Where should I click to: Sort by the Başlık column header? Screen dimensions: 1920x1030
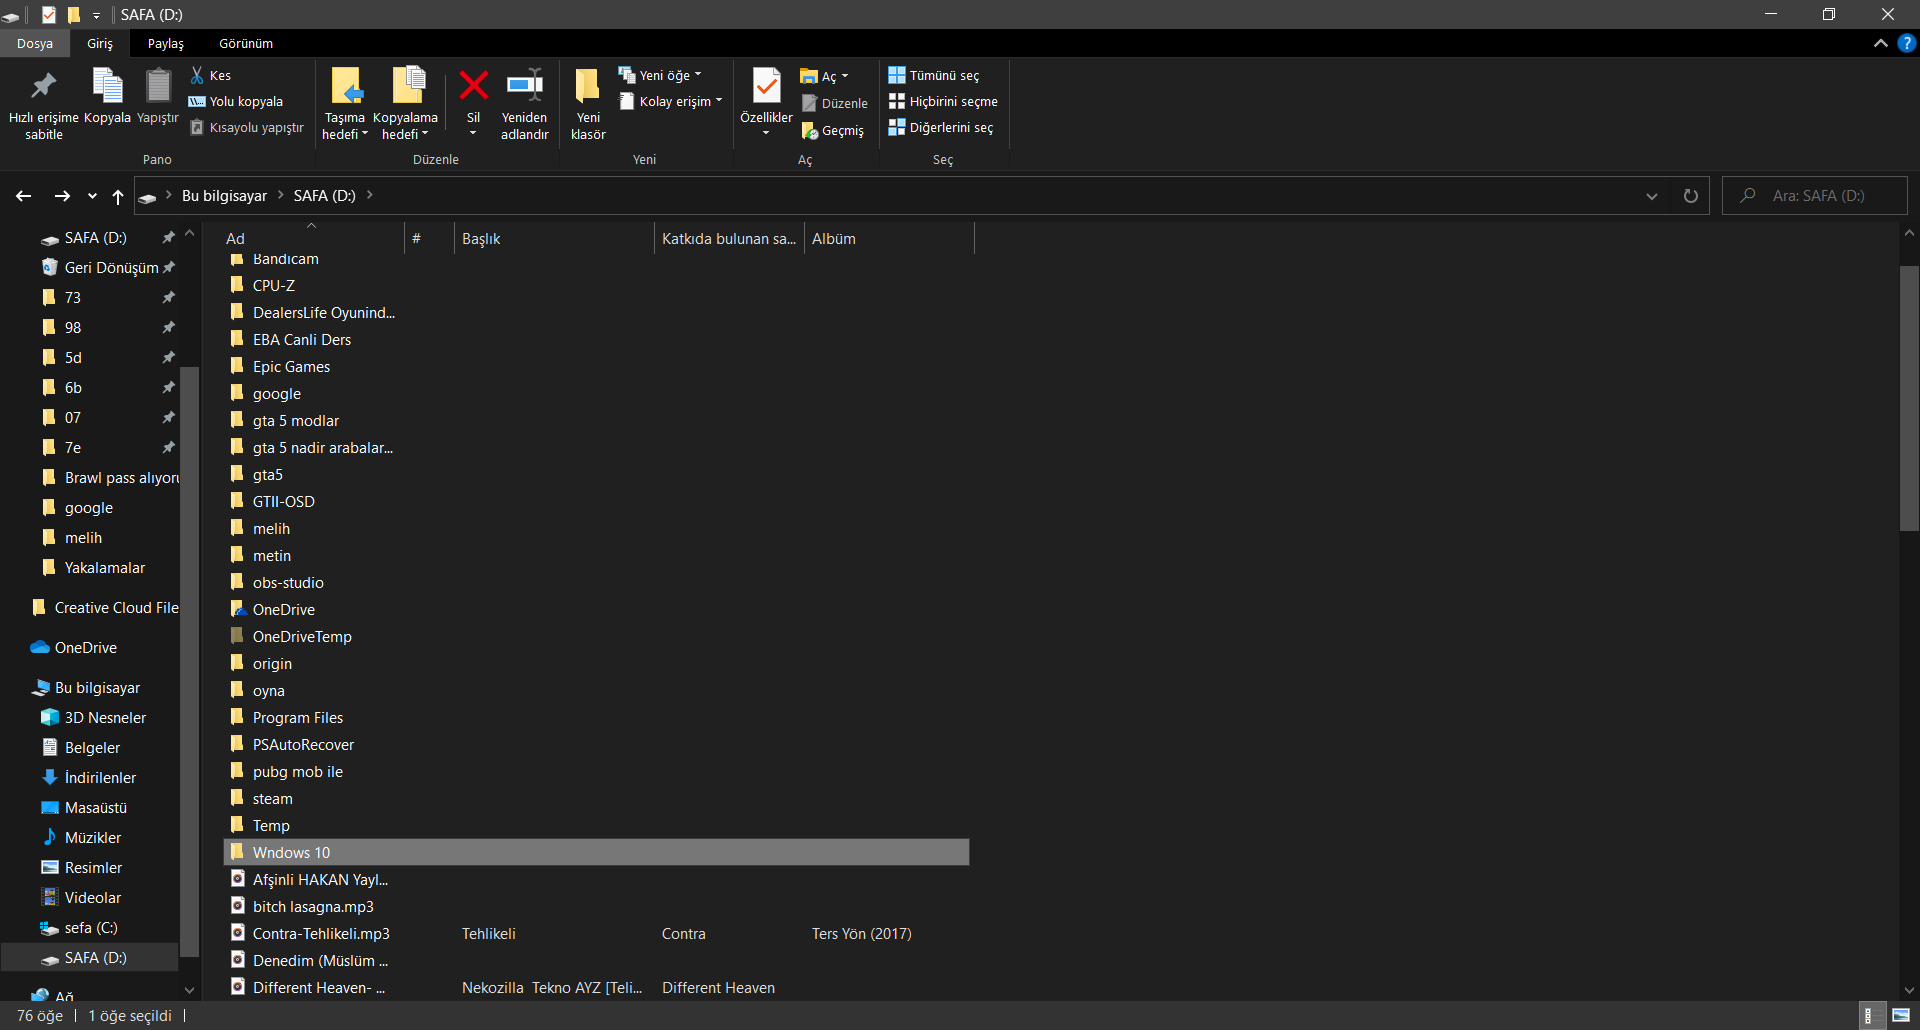[x=554, y=238]
